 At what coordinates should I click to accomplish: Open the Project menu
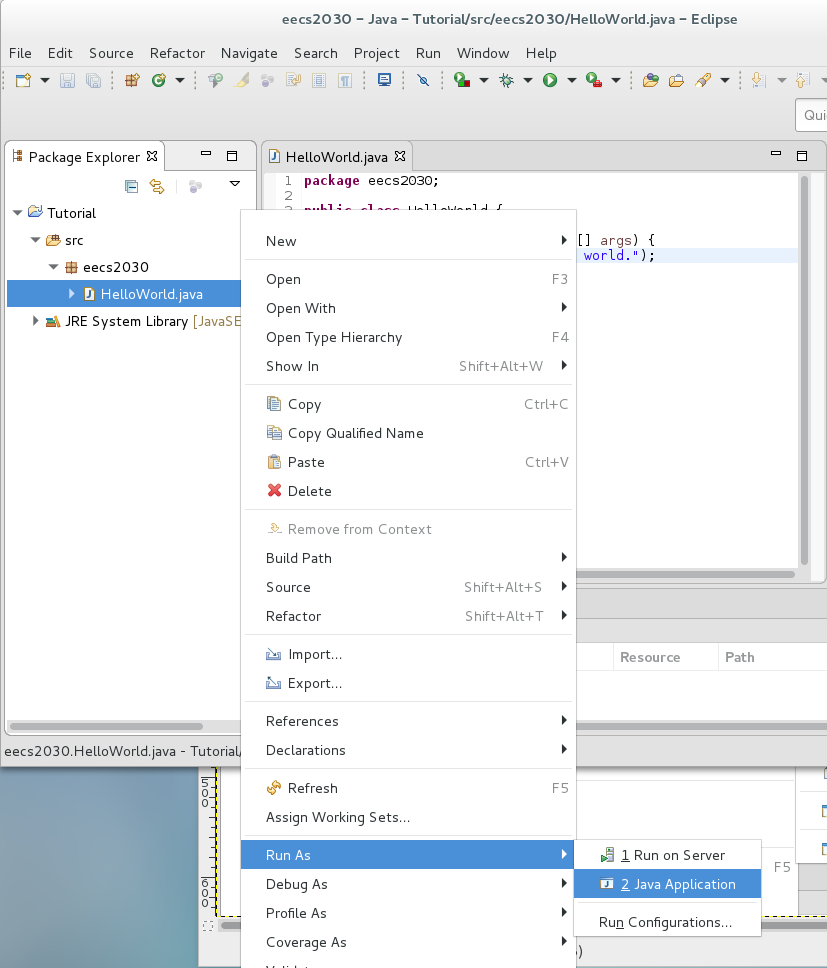tap(376, 53)
